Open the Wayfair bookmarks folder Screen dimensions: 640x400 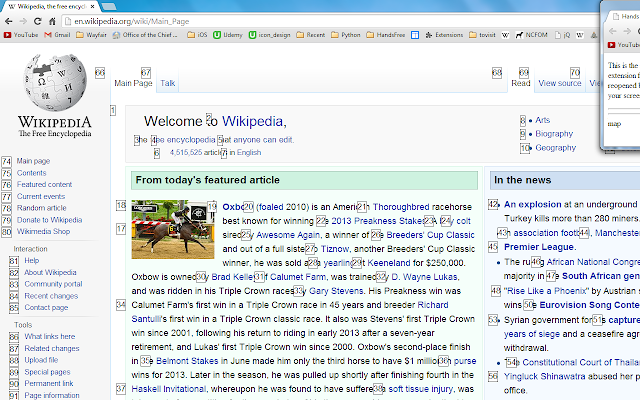[91, 35]
